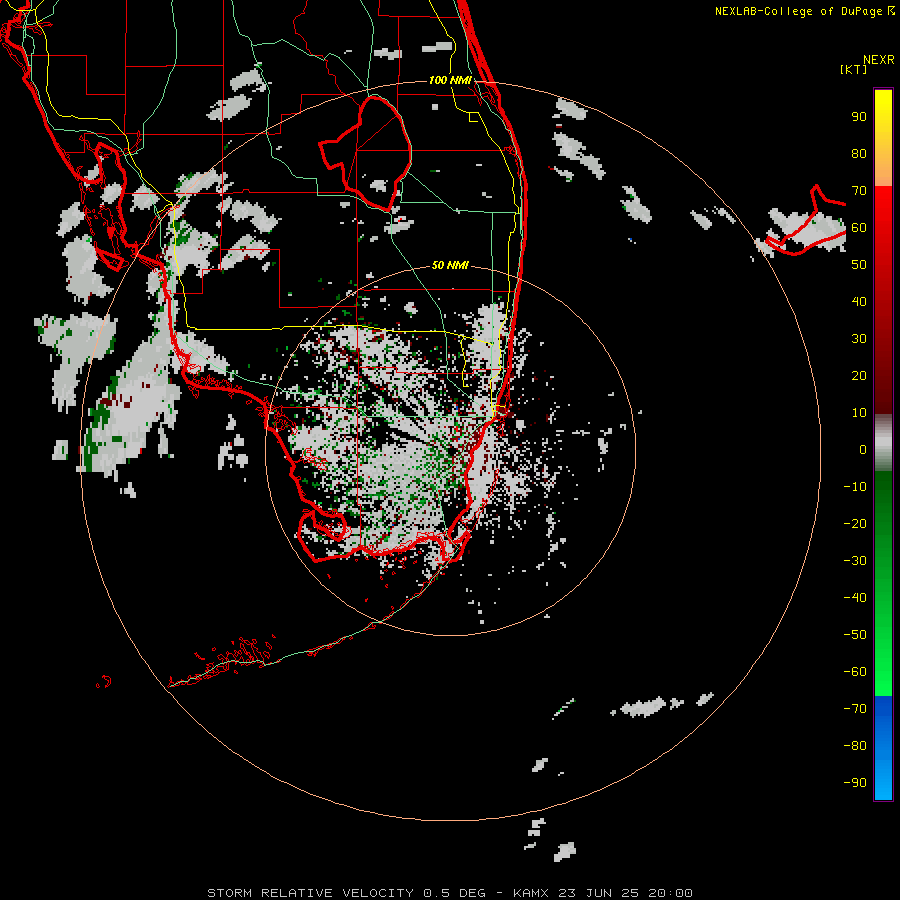Click the -50 value on velocity scale
The image size is (900, 900).
click(855, 635)
